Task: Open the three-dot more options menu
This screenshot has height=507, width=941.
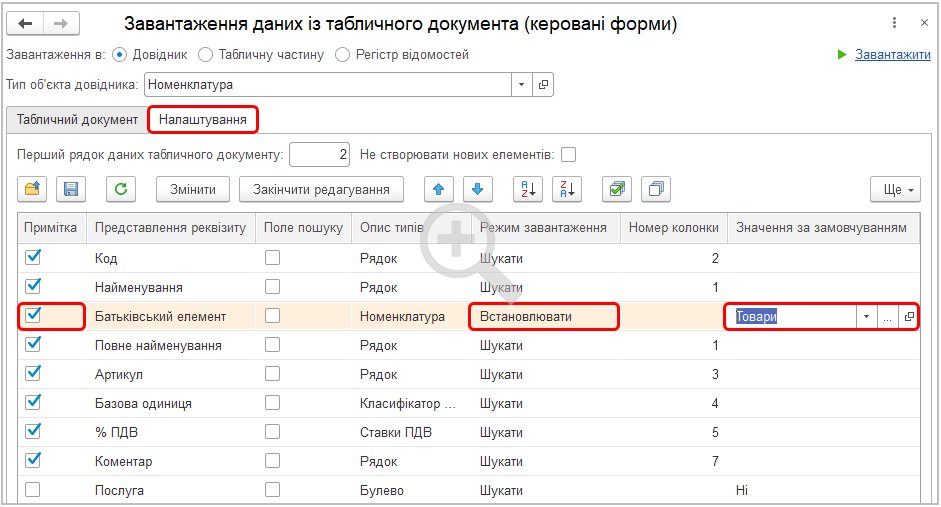Action: pos(894,23)
